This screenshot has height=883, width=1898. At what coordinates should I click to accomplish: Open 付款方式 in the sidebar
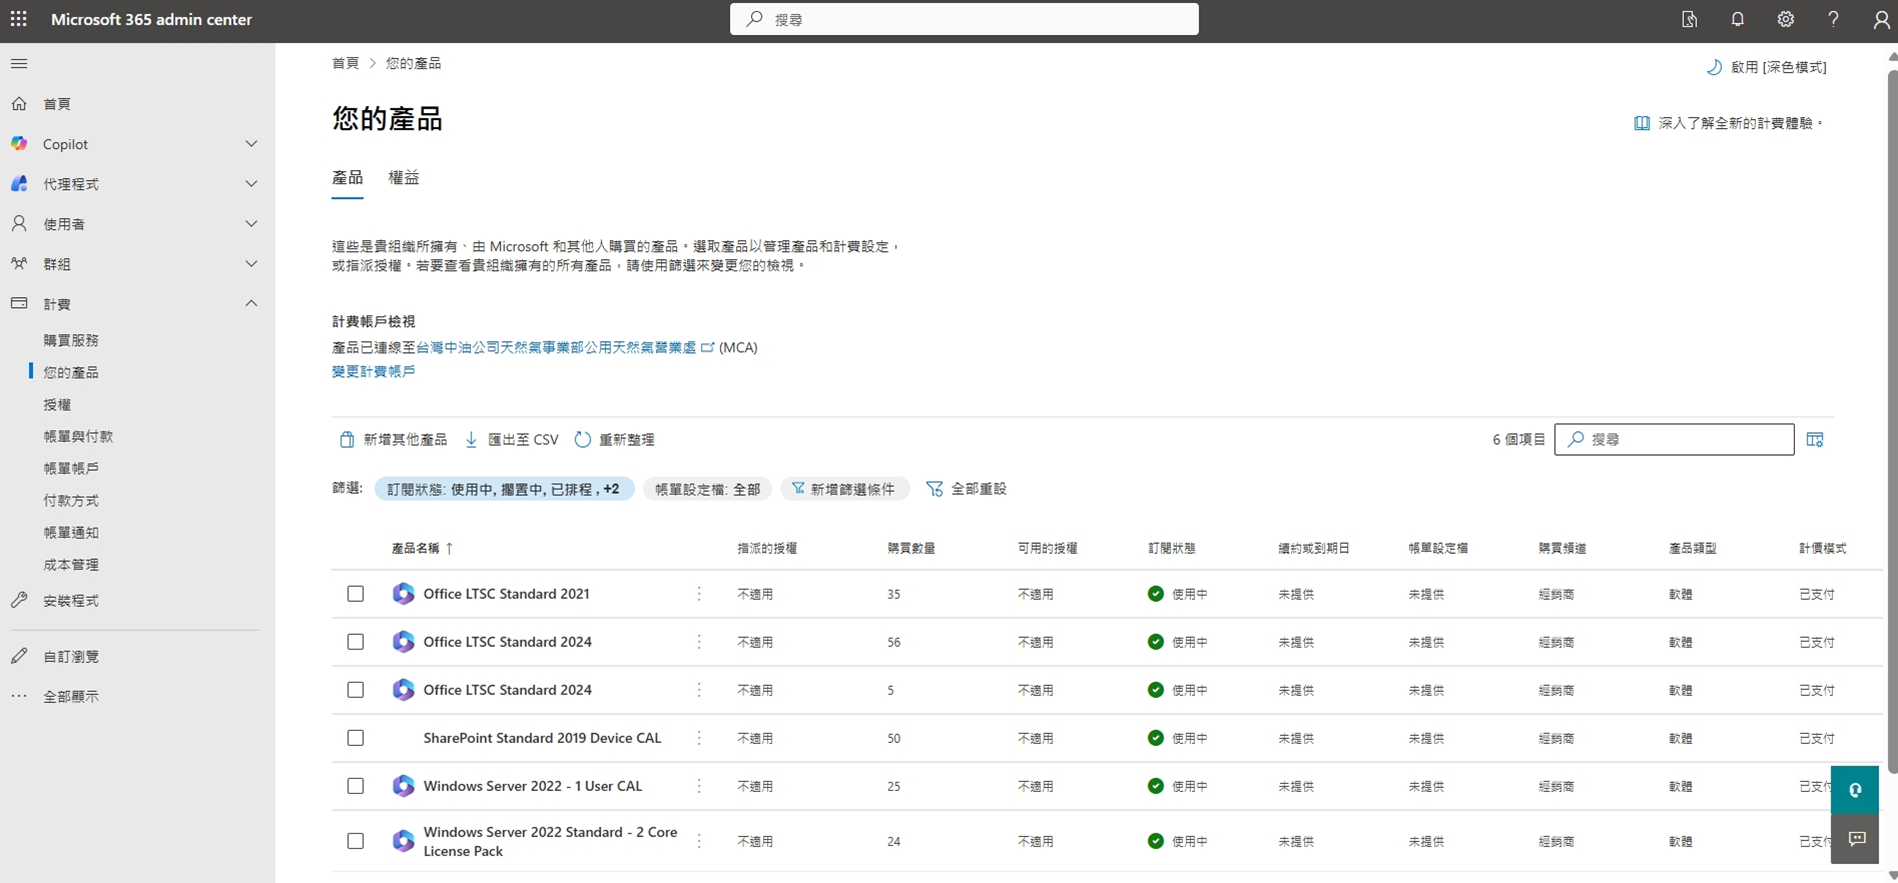pos(71,500)
